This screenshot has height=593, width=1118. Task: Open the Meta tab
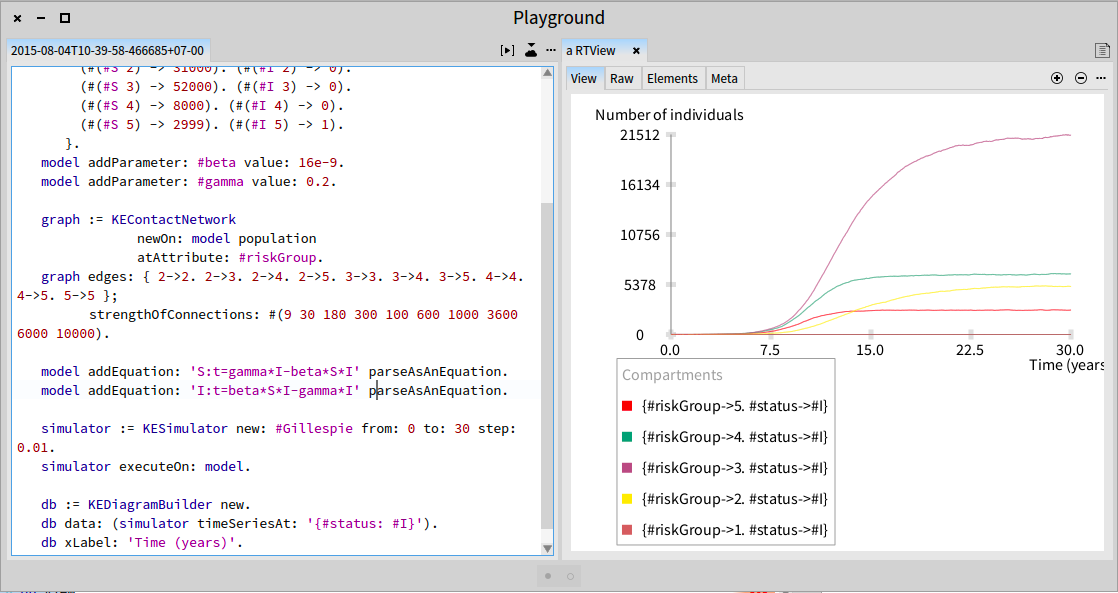click(x=724, y=78)
